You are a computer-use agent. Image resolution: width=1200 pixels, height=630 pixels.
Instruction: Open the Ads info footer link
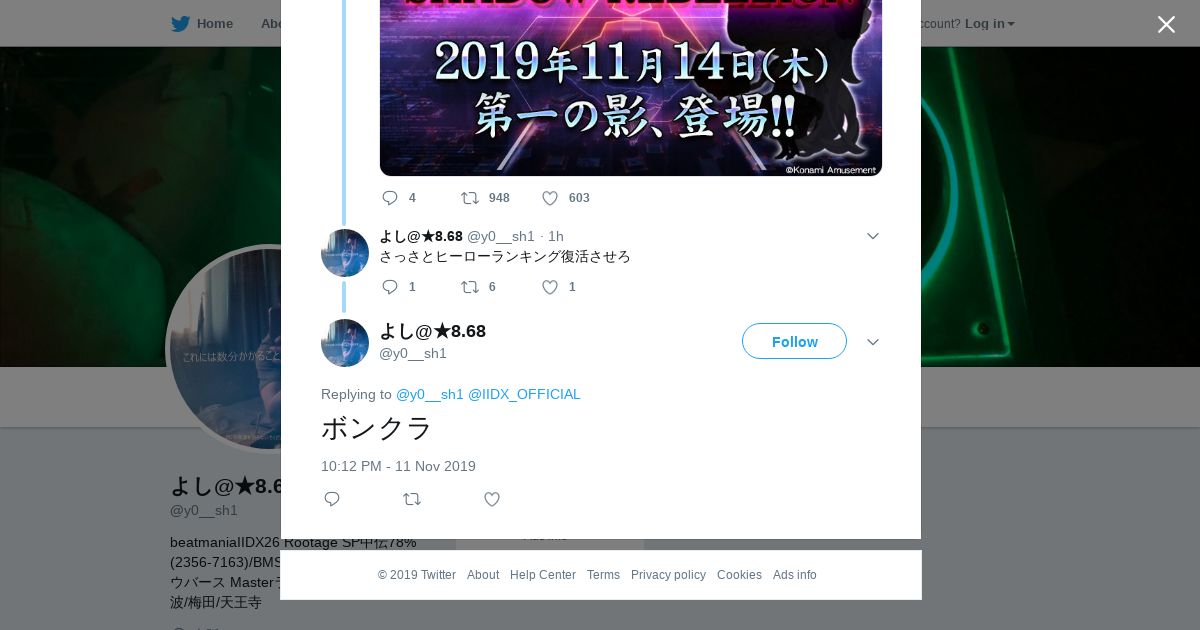click(x=795, y=575)
